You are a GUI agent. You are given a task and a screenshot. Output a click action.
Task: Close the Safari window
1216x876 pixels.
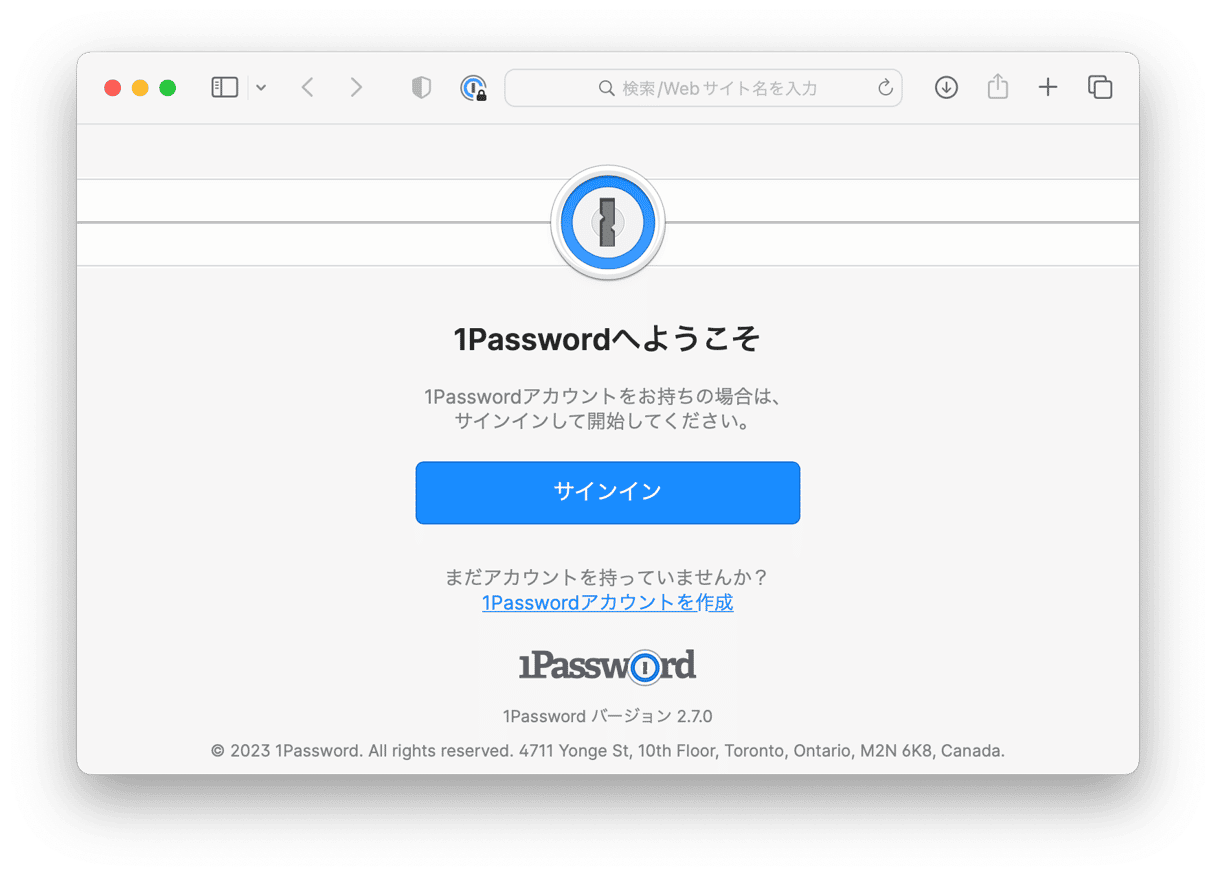click(113, 88)
